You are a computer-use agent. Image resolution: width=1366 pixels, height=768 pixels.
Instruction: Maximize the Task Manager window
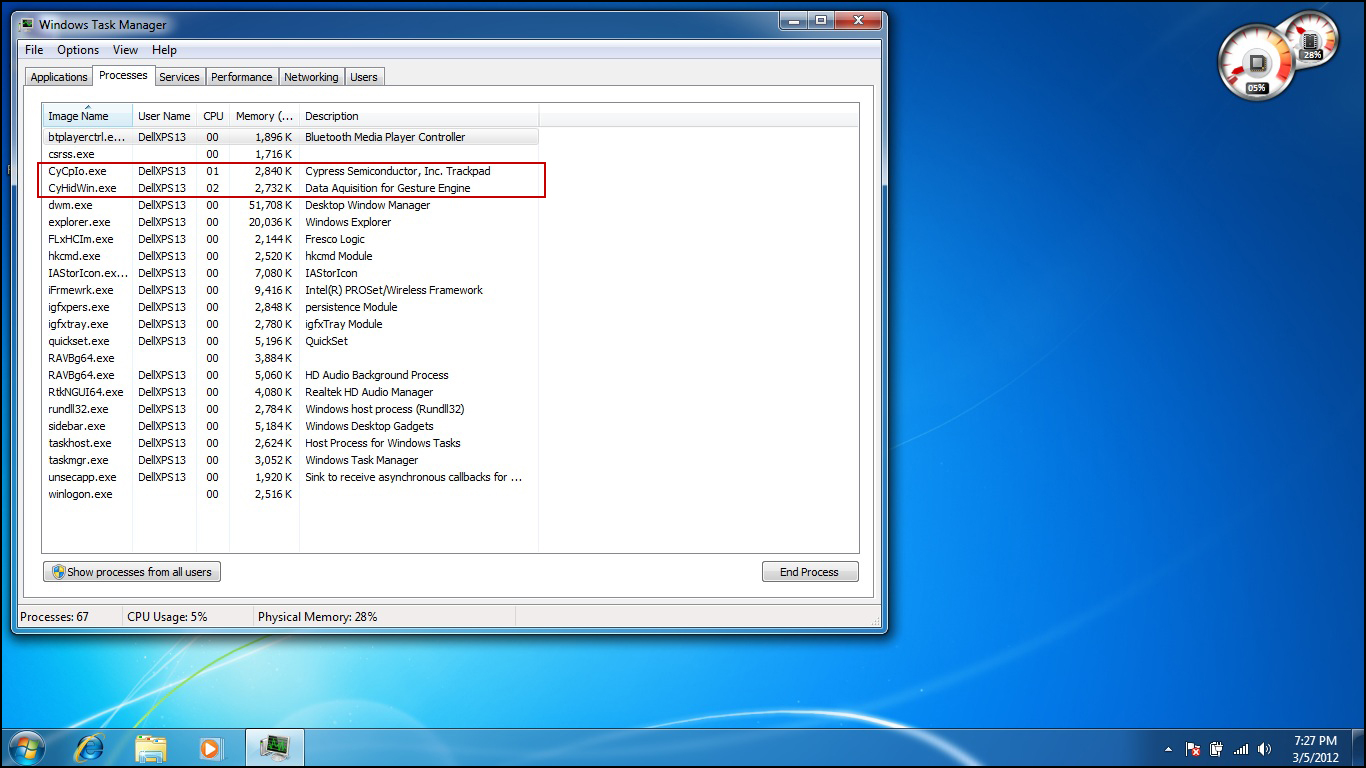tap(821, 20)
